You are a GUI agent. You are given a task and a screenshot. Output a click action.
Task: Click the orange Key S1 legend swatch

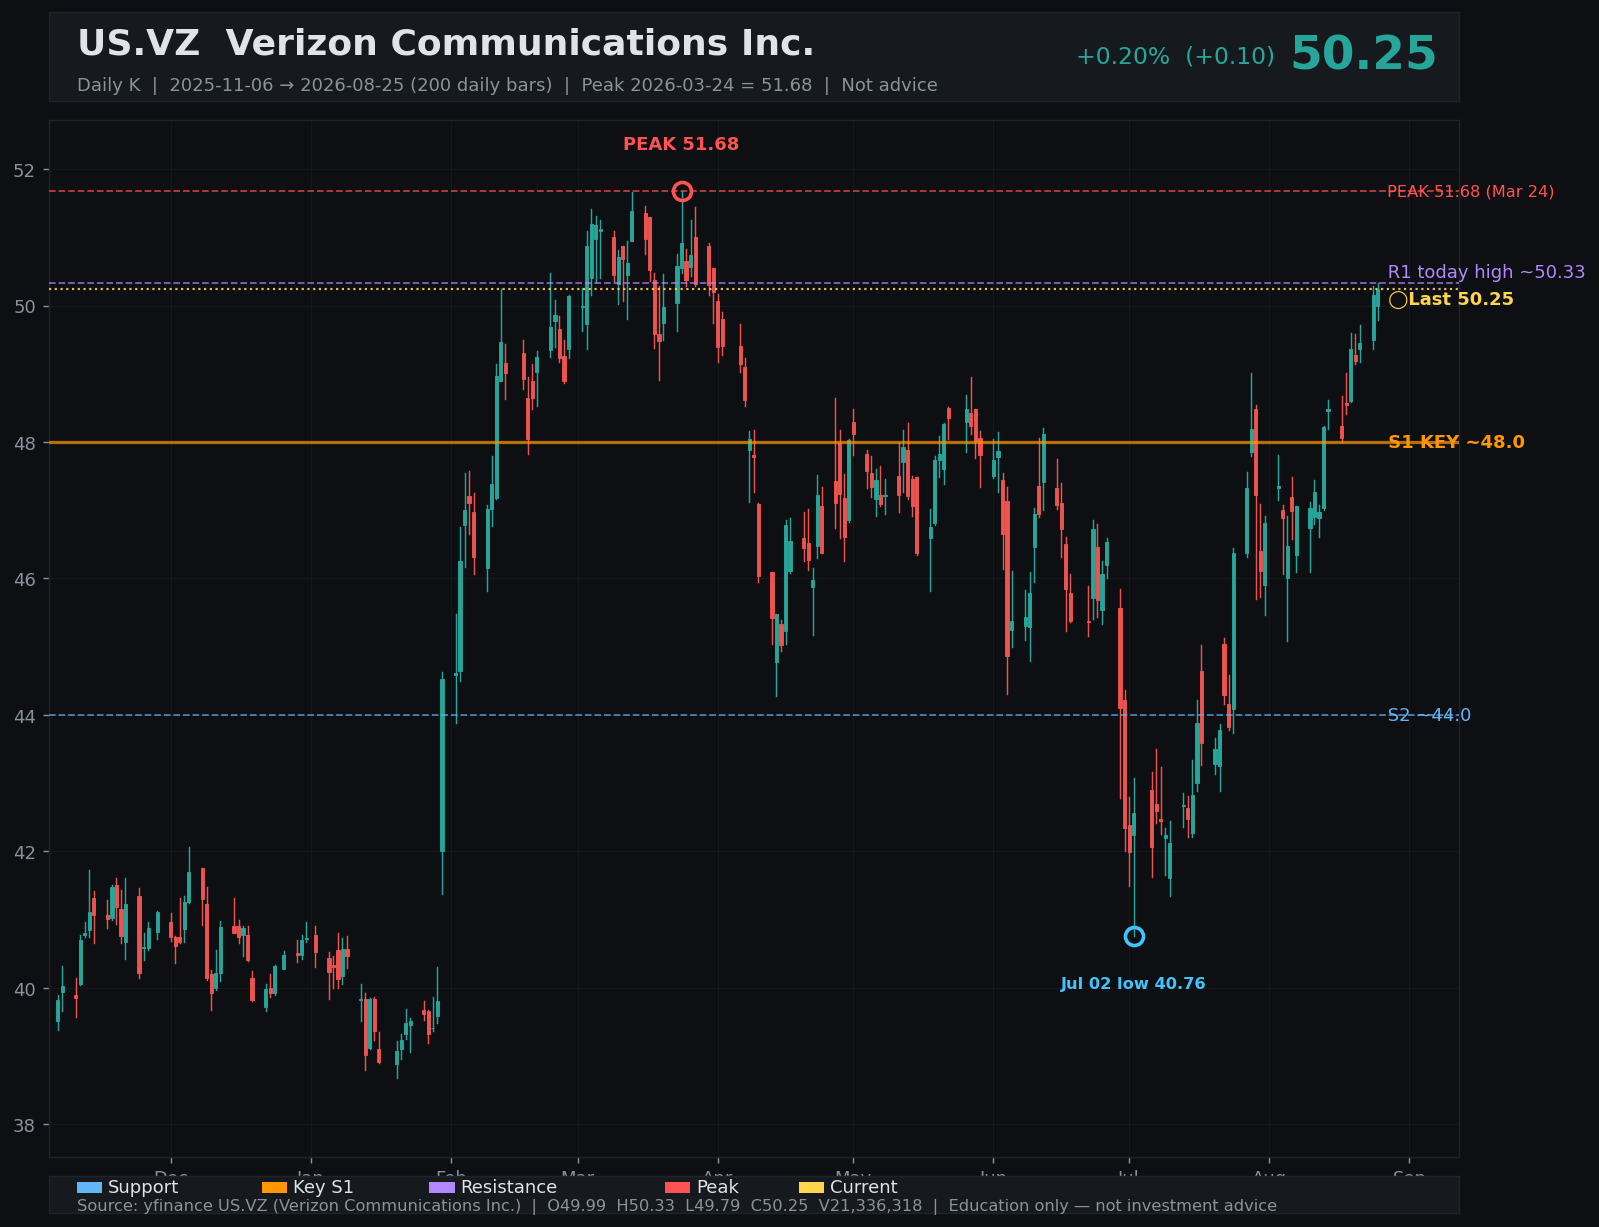(x=274, y=1187)
